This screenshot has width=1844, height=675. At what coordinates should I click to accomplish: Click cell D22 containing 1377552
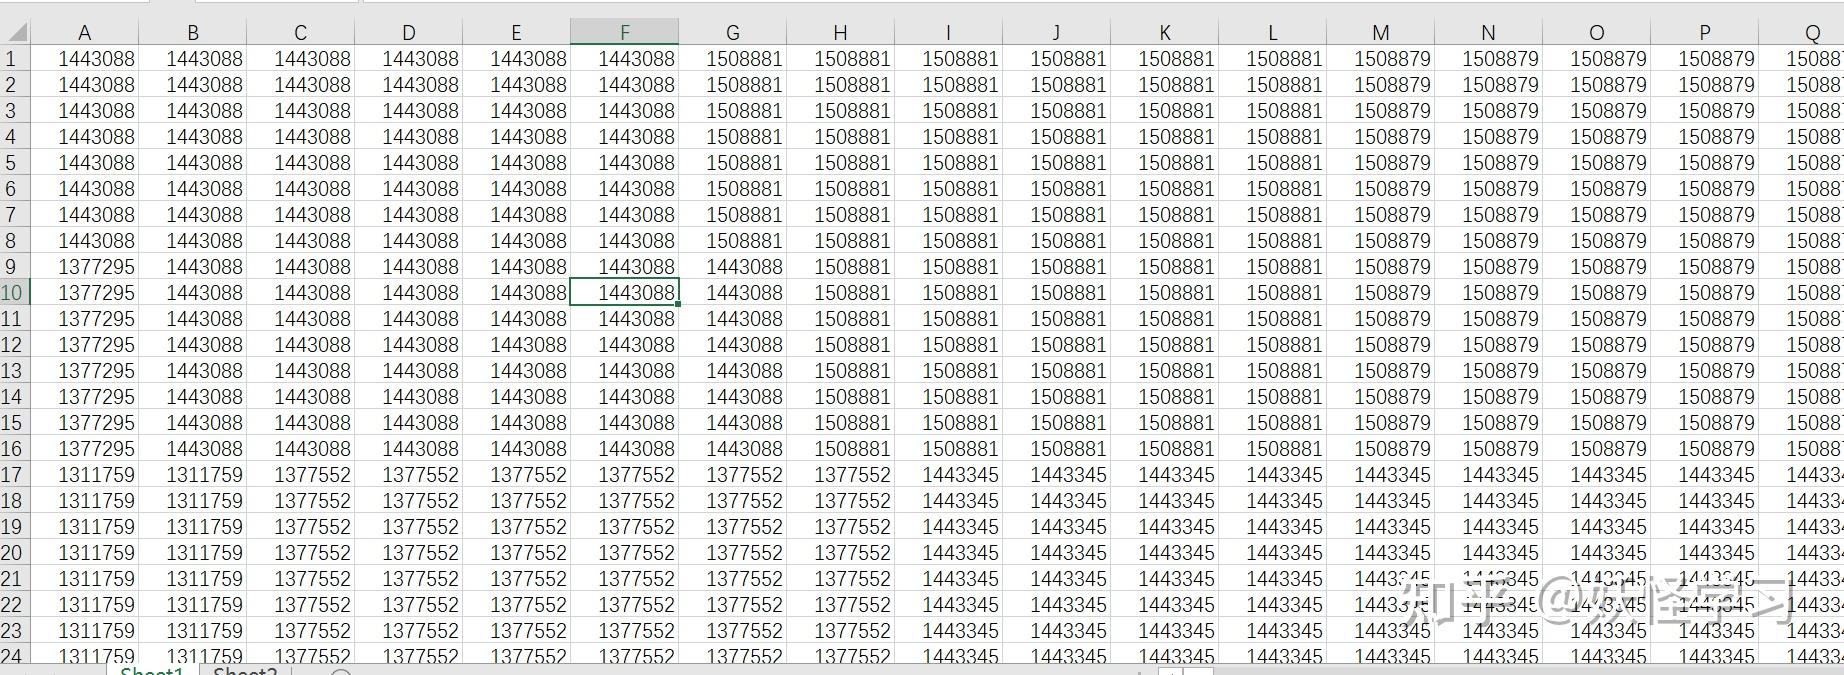[408, 605]
